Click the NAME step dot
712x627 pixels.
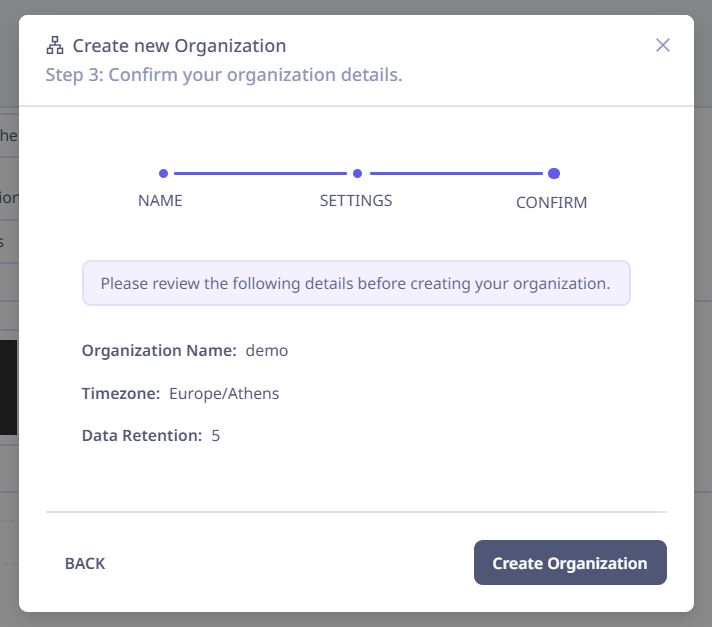point(163,173)
